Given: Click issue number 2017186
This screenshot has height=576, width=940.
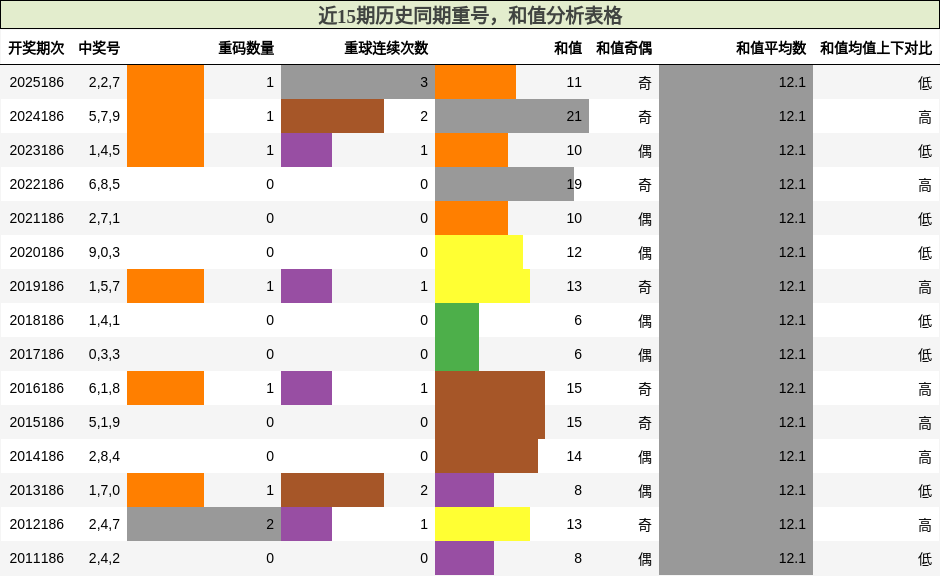Looking at the screenshot, I should pyautogui.click(x=37, y=354).
